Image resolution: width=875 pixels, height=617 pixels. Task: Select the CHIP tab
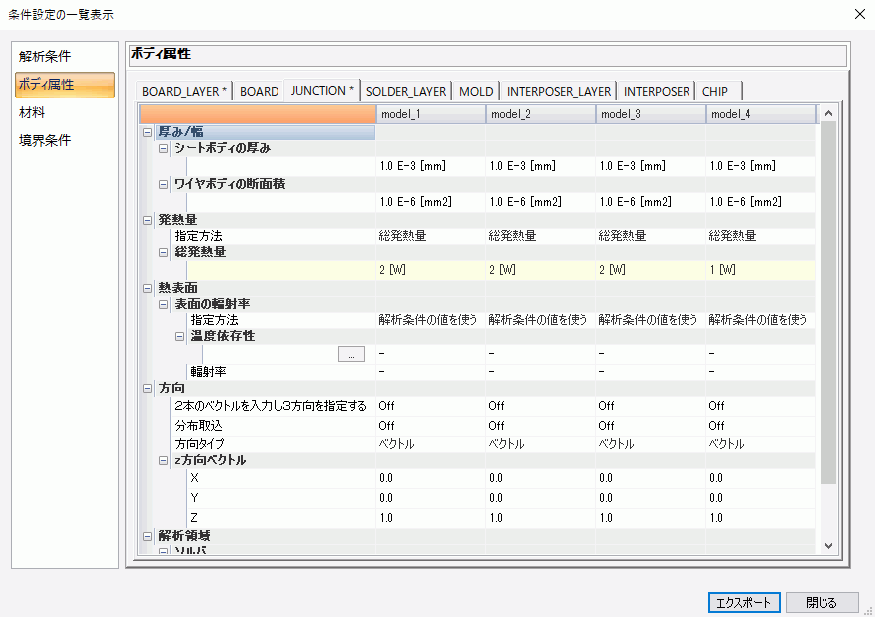[x=715, y=91]
